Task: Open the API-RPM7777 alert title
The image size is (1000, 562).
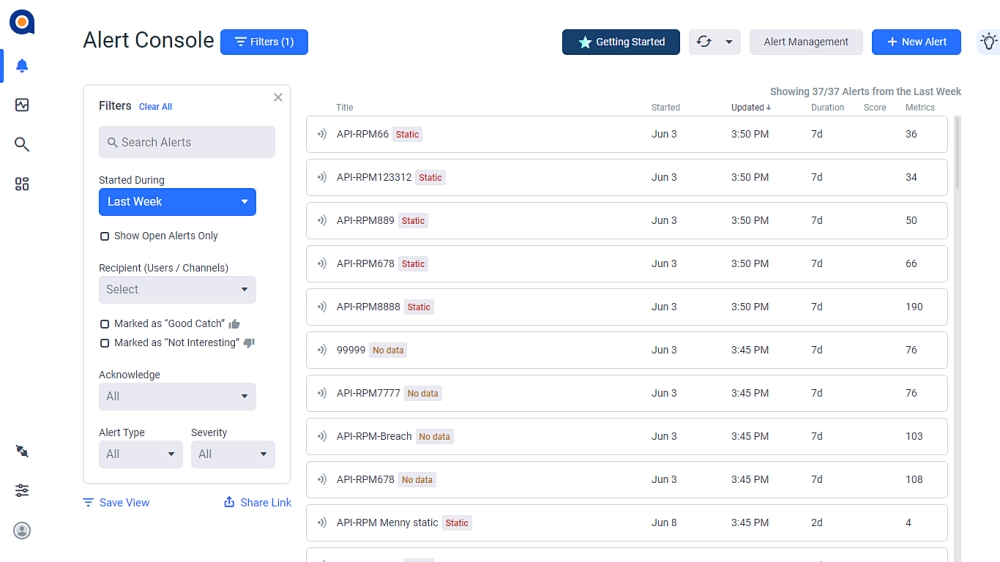Action: click(x=368, y=393)
